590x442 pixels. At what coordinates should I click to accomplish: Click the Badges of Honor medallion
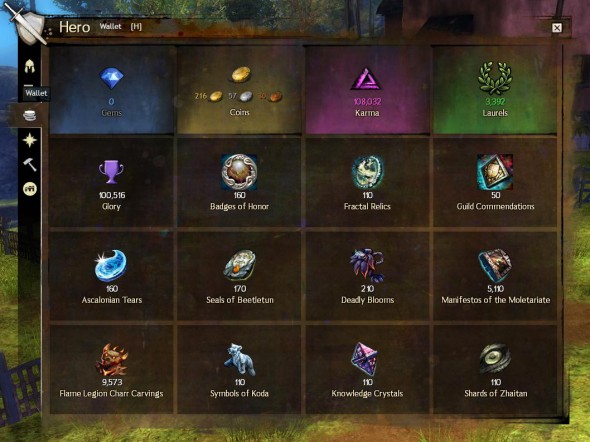(239, 172)
